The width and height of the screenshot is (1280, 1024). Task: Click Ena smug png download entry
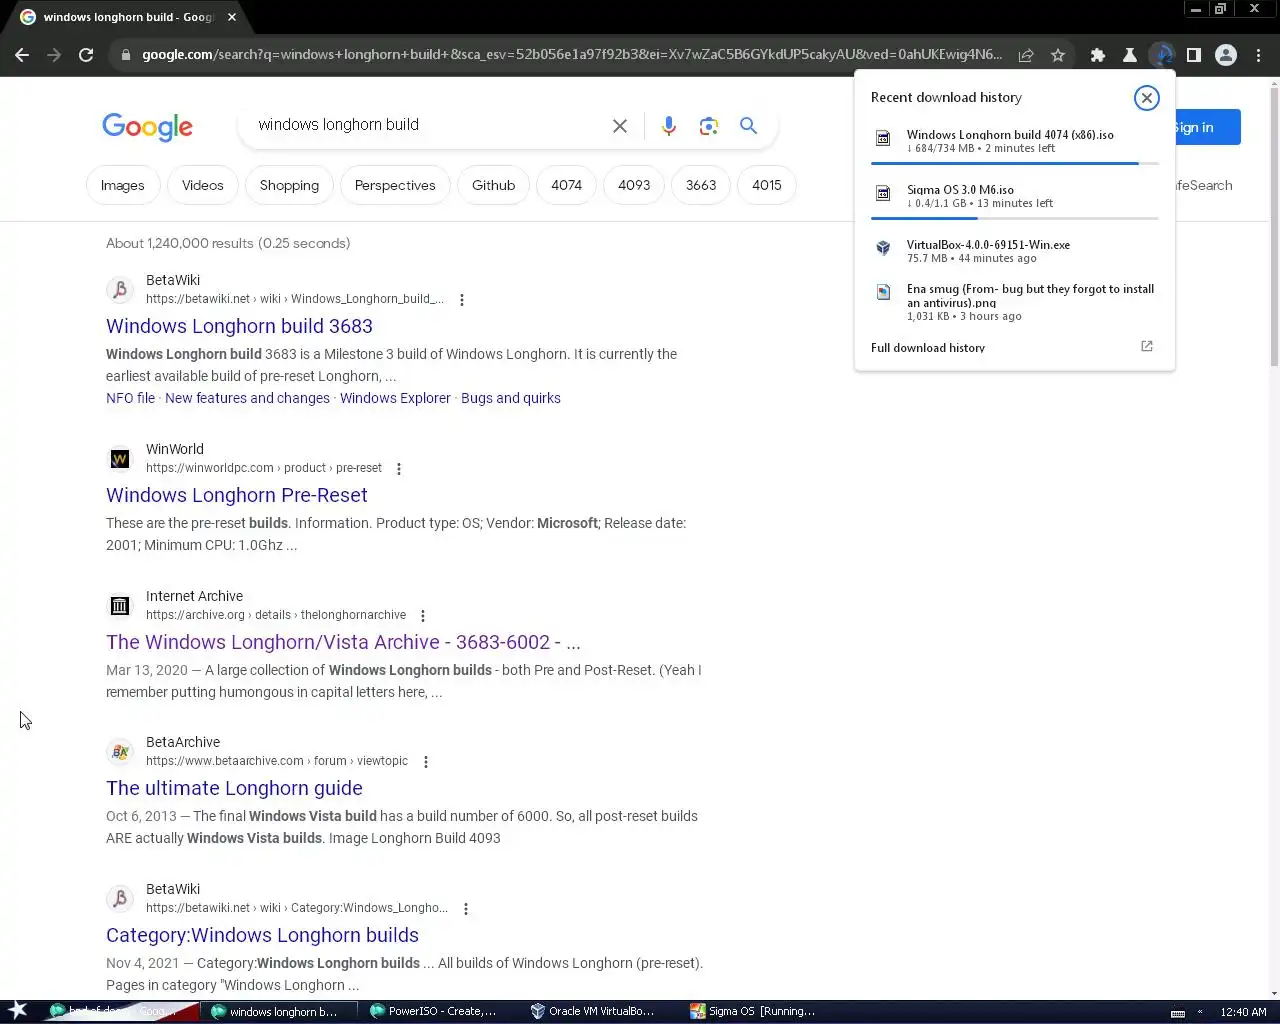click(x=1014, y=302)
